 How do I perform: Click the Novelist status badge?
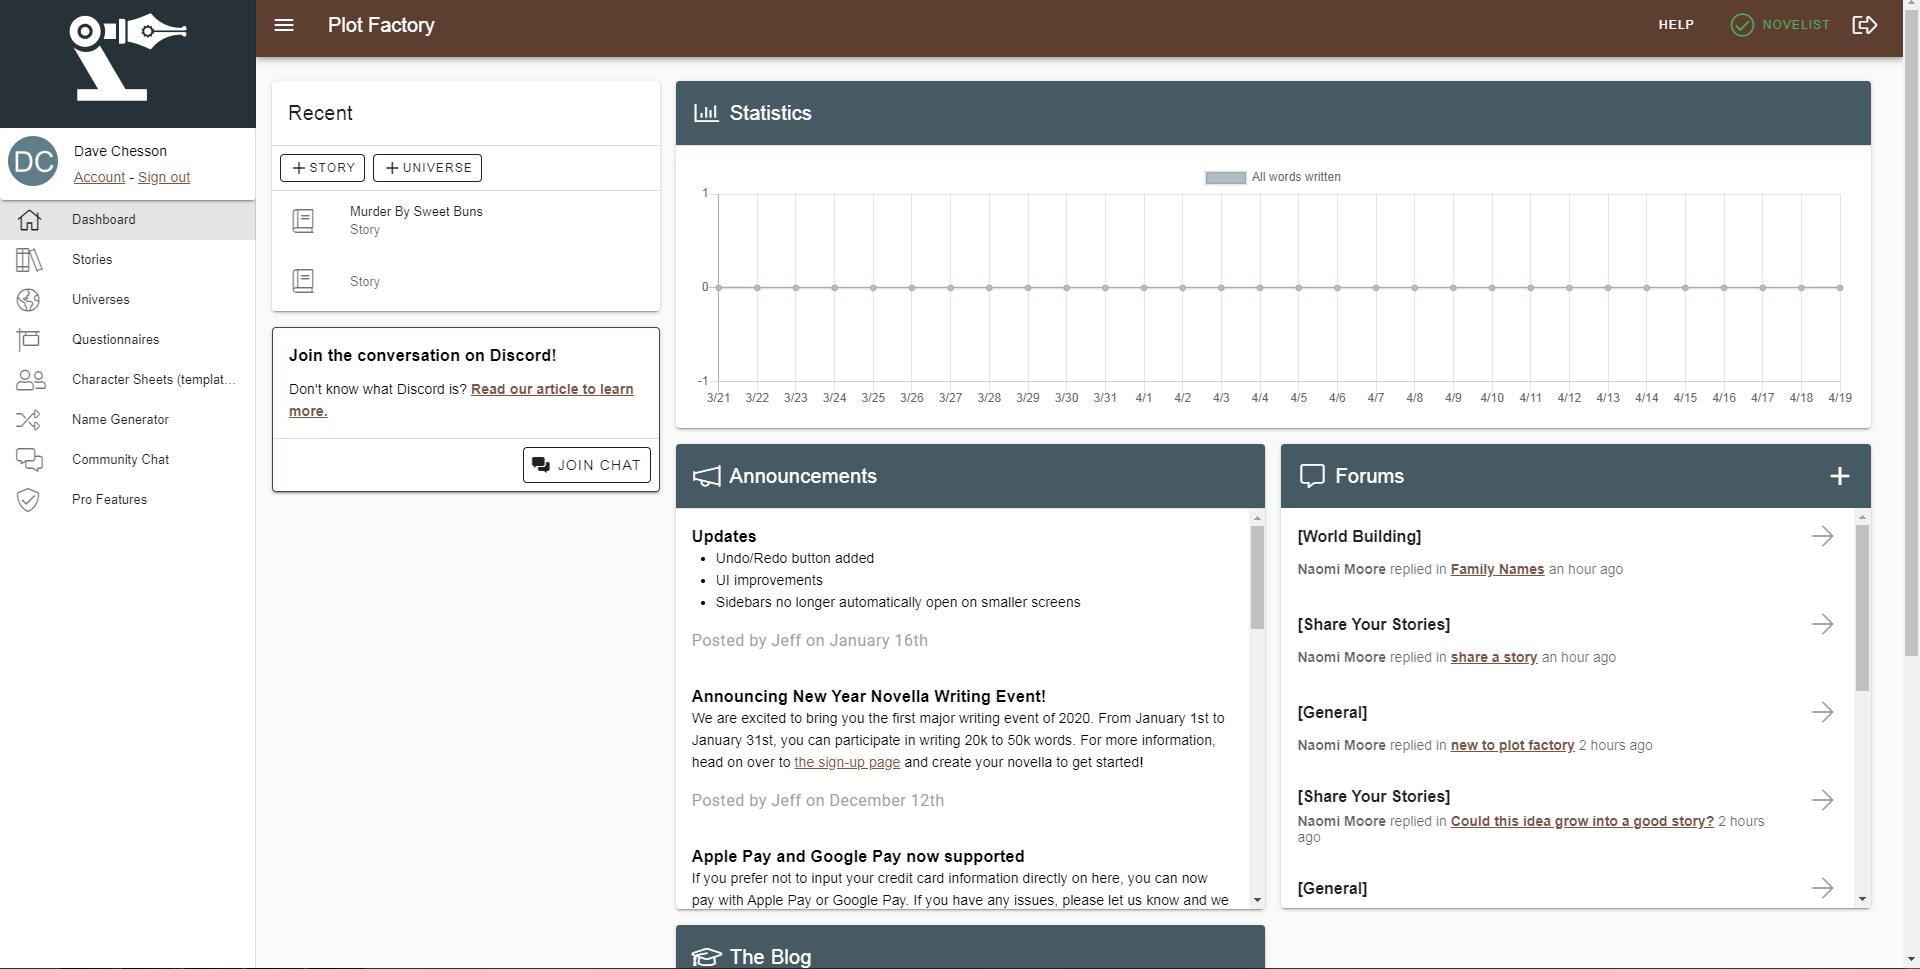coord(1780,25)
